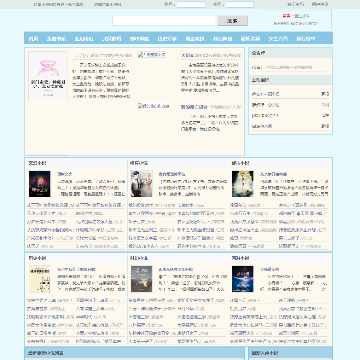This screenshot has height=360, width=360.
Task: Open the pink diamond ring book cover
Action: coord(48,76)
